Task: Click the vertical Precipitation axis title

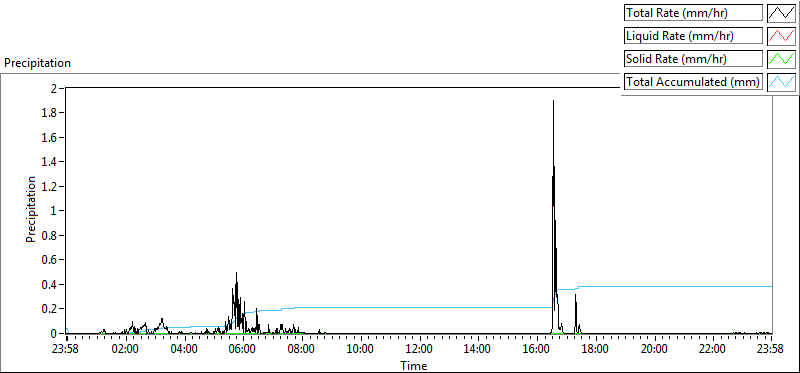Action: (31, 209)
